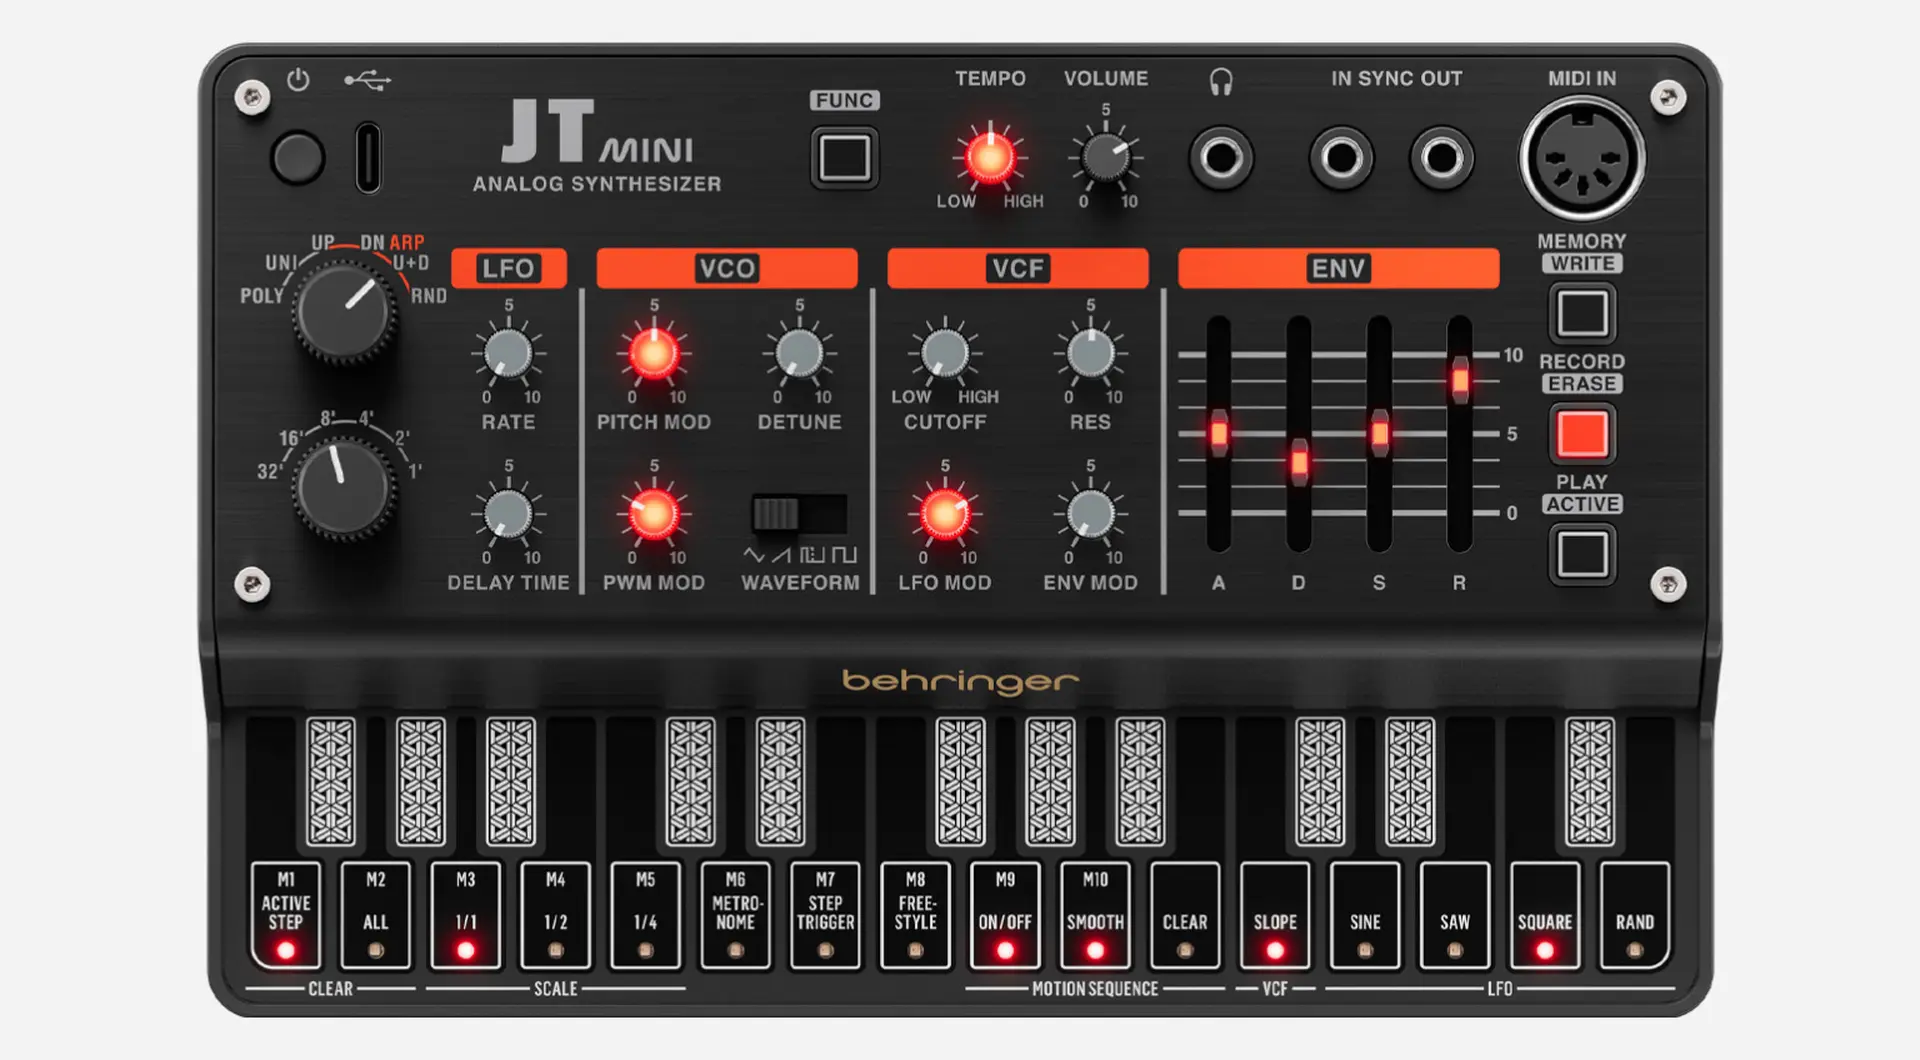This screenshot has width=1920, height=1060.
Task: Click the envelope Release slider handle
Action: click(1459, 381)
